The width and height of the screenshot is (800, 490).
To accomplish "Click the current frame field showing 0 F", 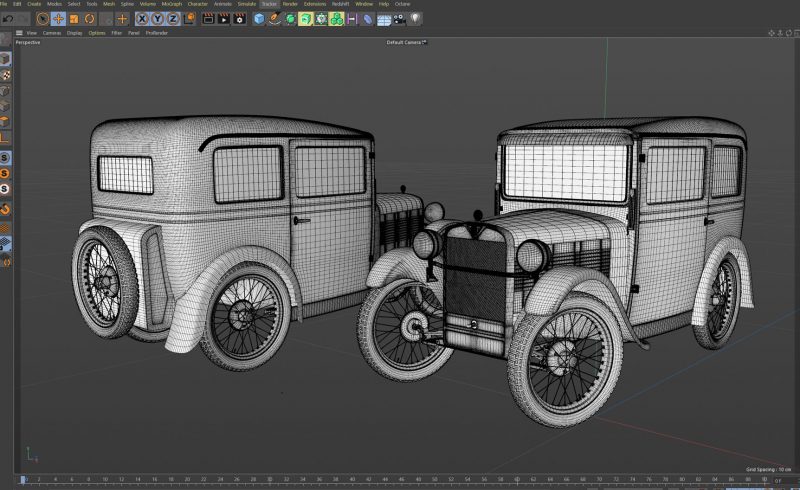I will click(x=786, y=480).
